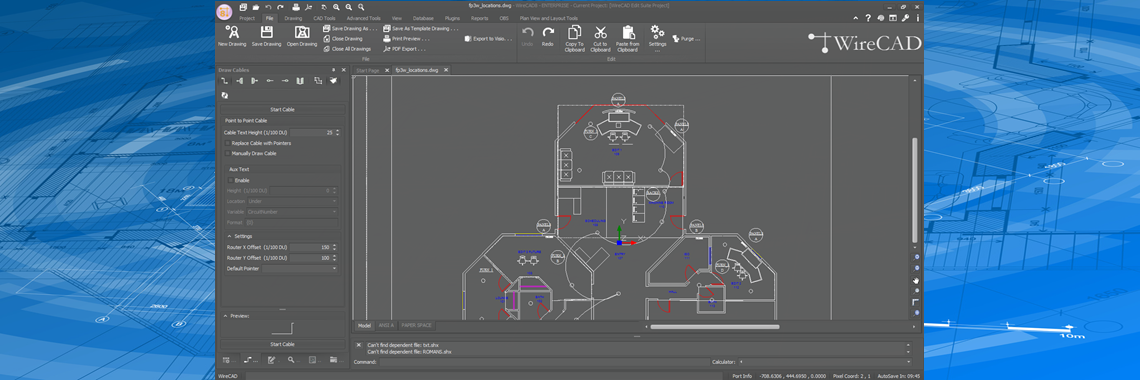The width and height of the screenshot is (1140, 380).
Task: Click the Purge button in ribbon
Action: [687, 39]
